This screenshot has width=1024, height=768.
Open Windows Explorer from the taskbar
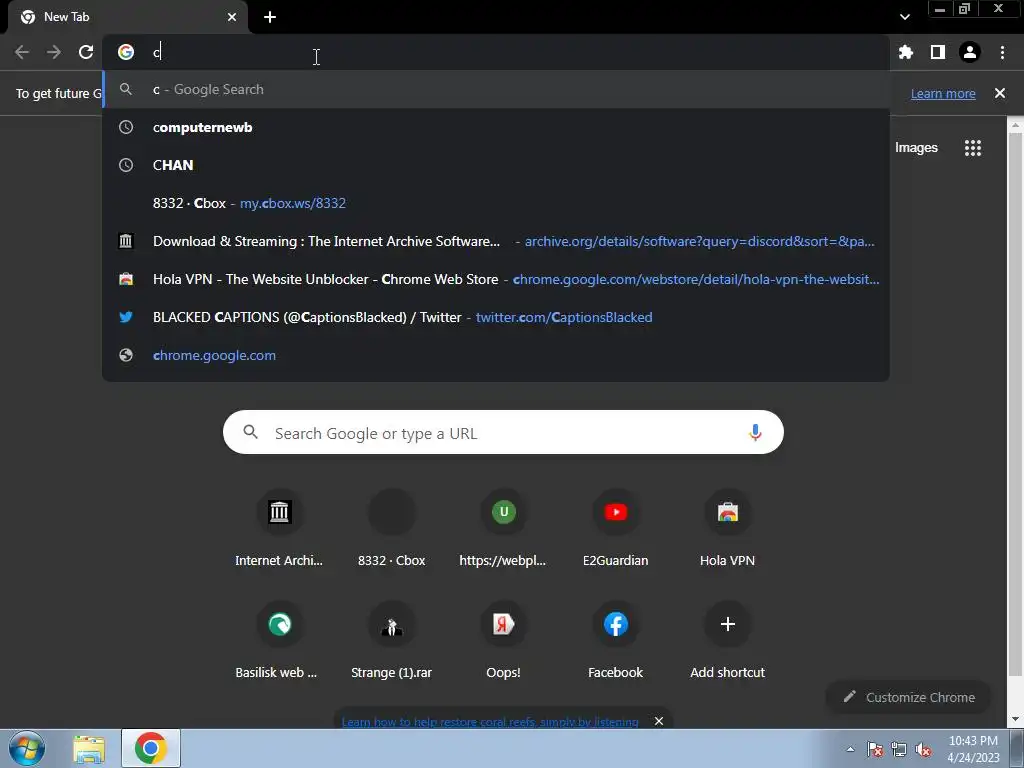coord(89,749)
